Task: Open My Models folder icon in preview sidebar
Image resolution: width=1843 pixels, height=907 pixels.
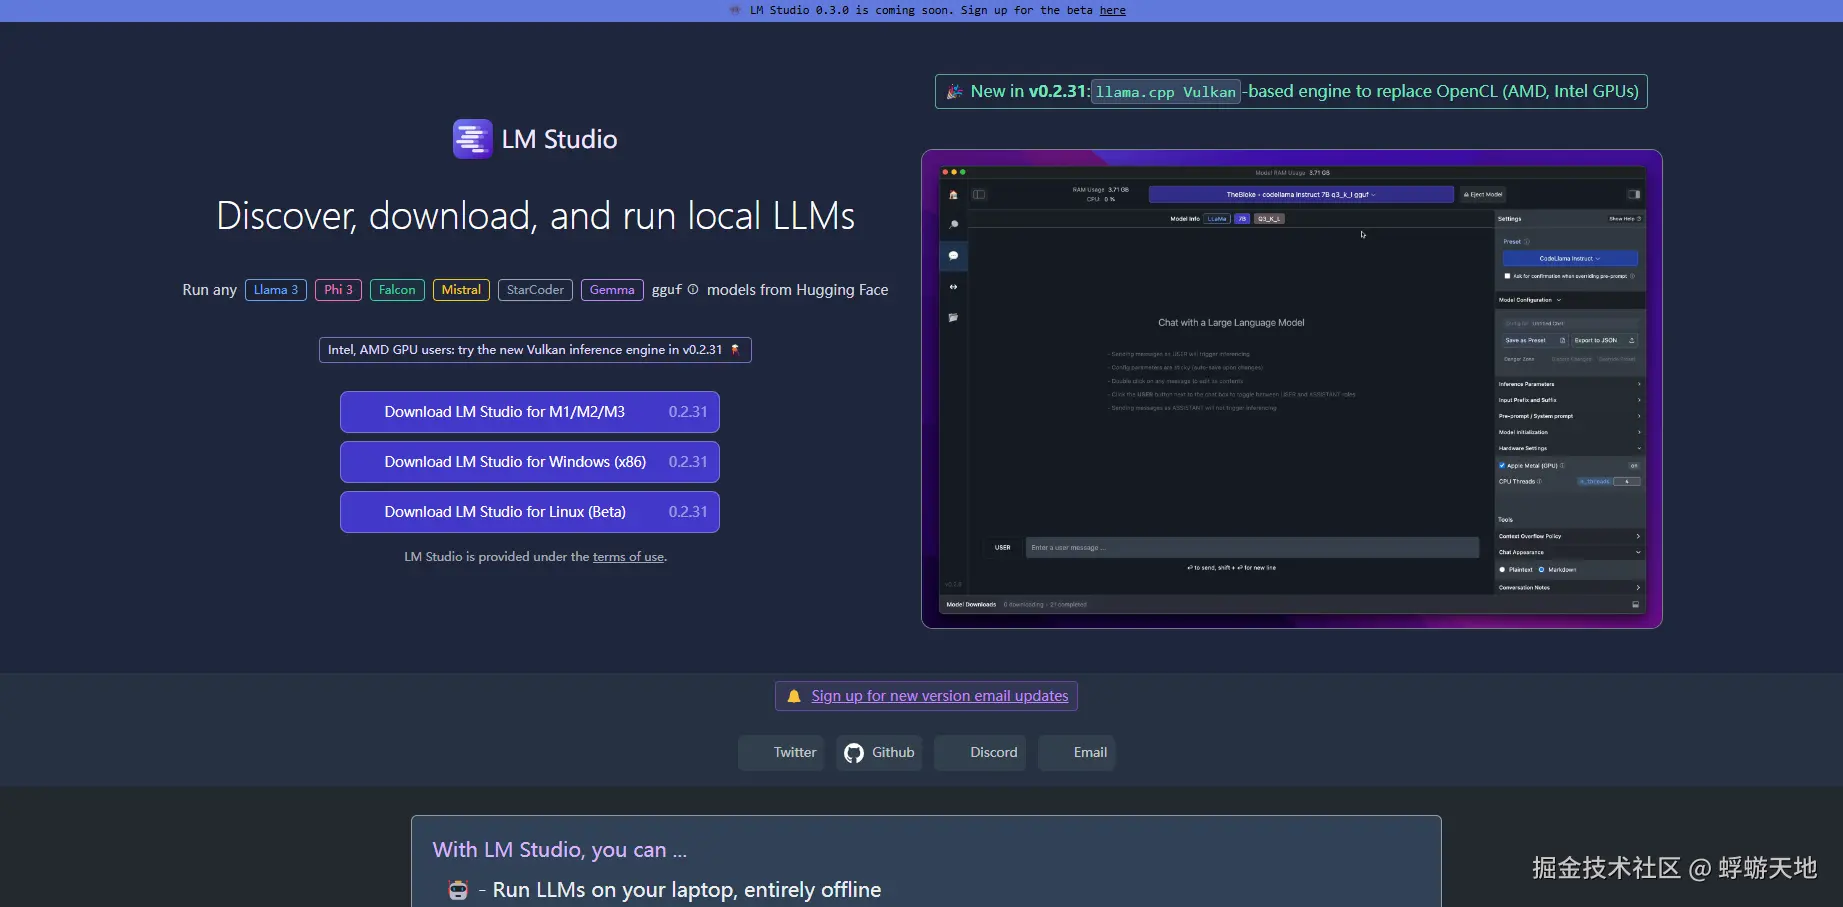Action: tap(953, 318)
